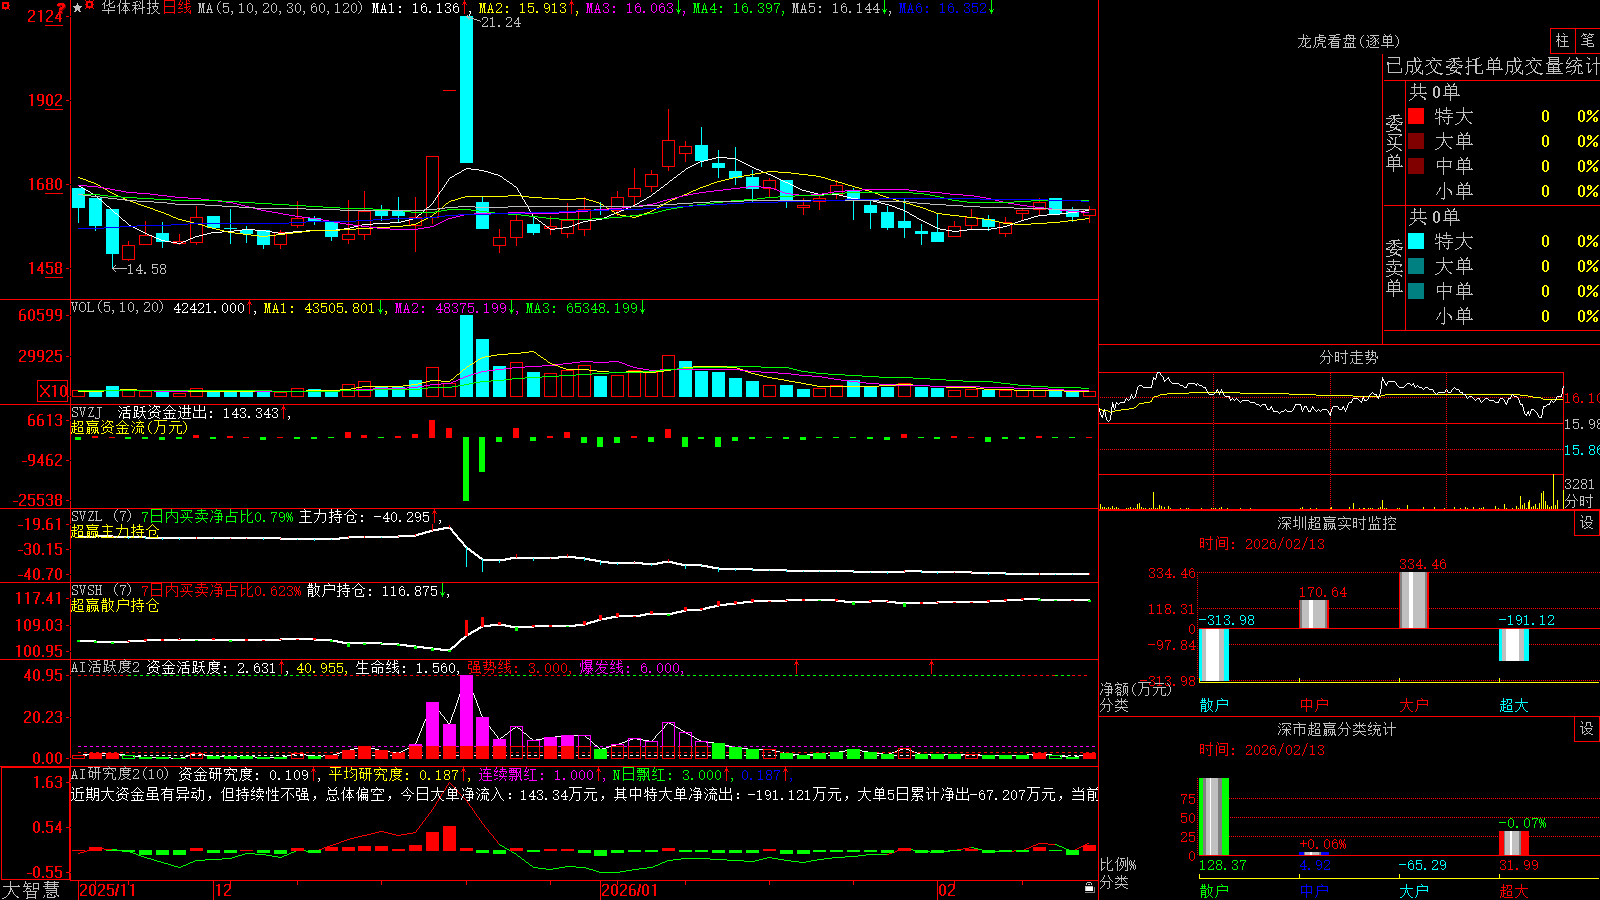Open 设 settings for 深圳超赢实时监控
This screenshot has width=1600, height=900.
click(1587, 523)
